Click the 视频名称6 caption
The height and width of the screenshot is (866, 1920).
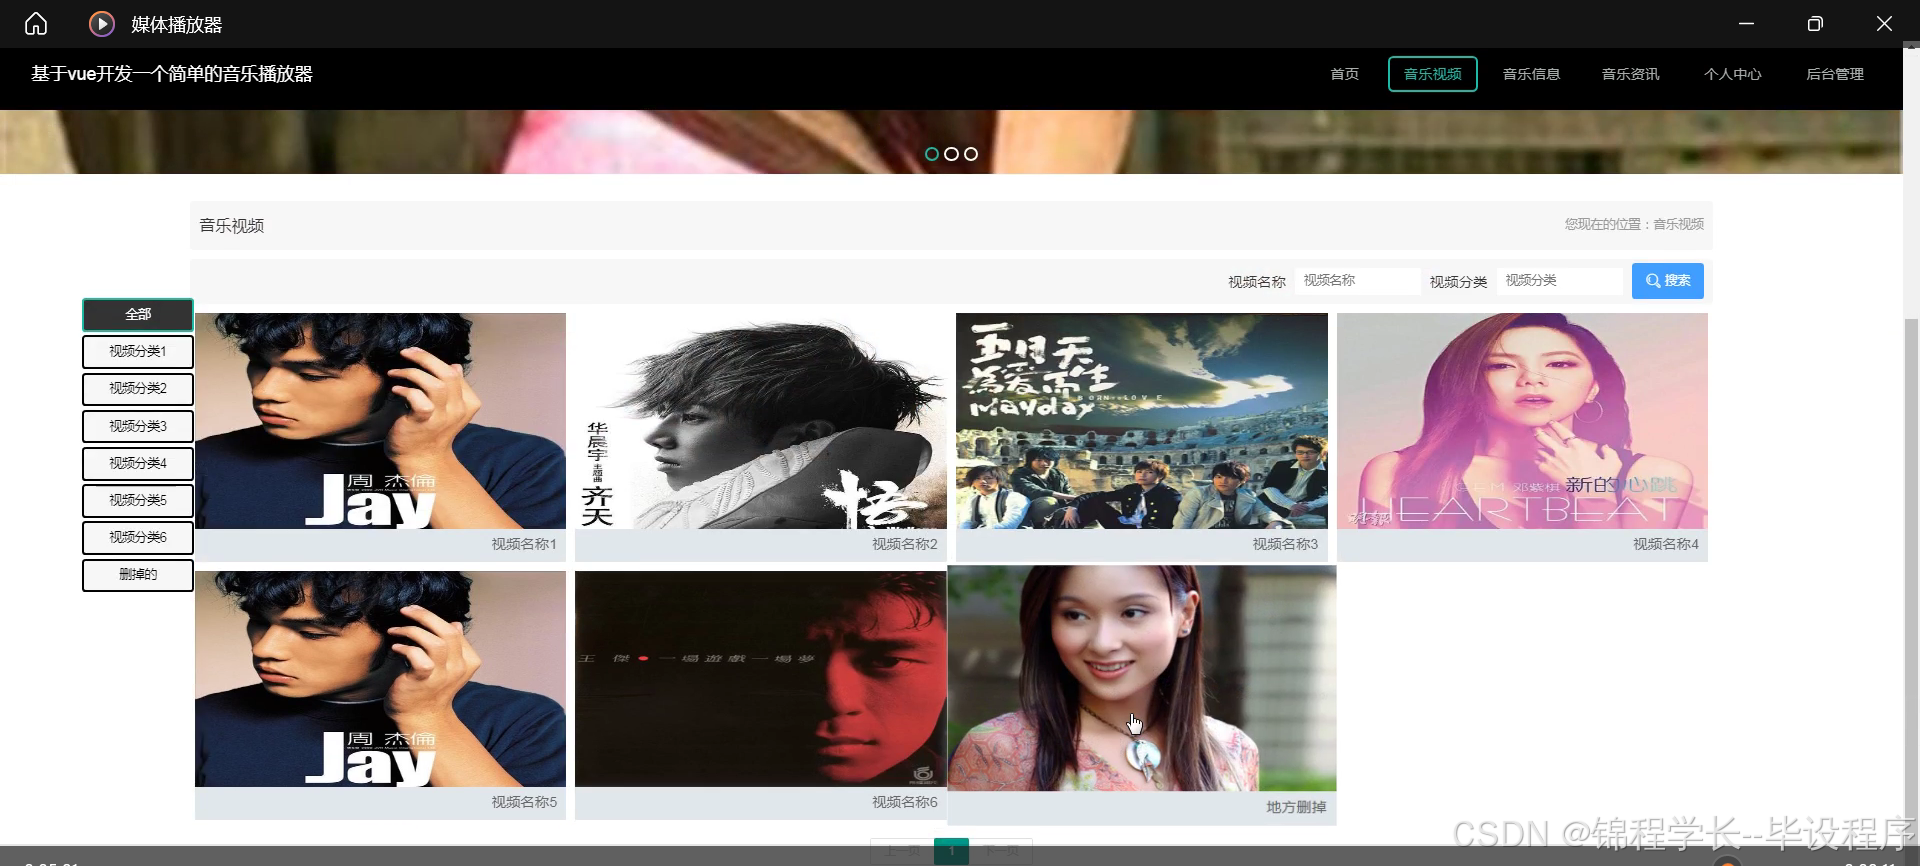(905, 802)
